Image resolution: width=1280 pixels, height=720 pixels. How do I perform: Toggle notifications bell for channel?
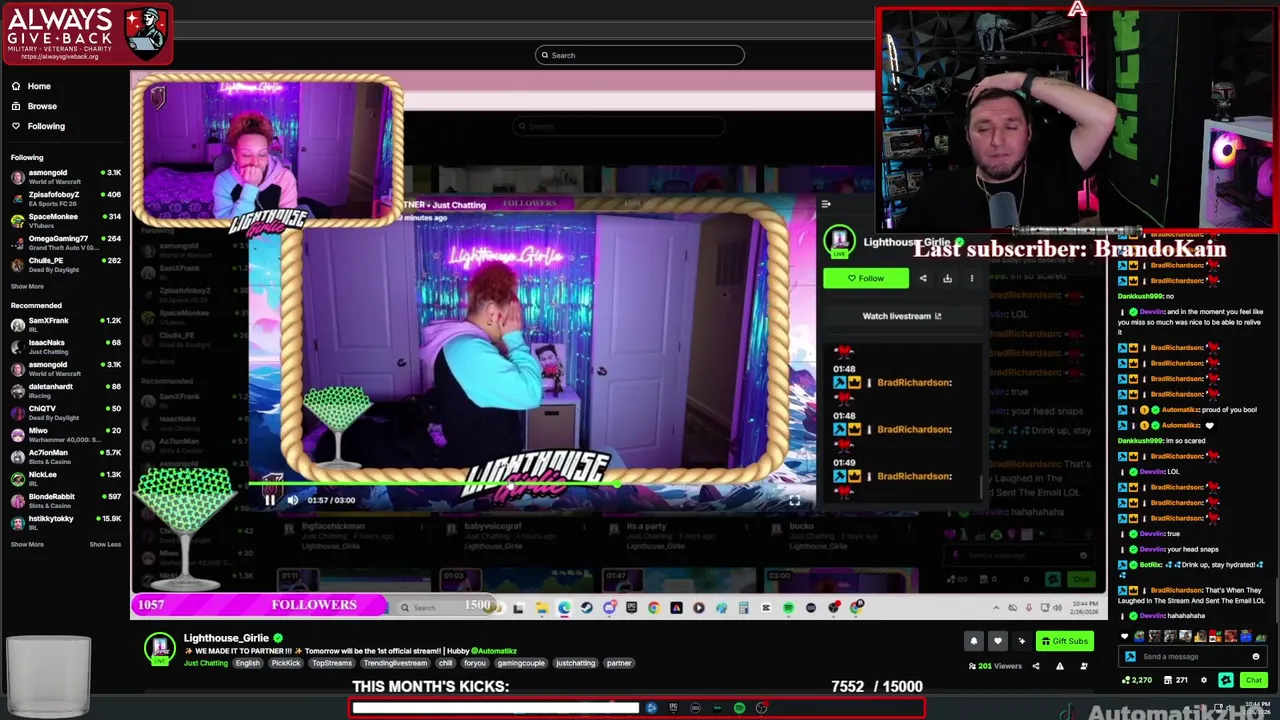(974, 641)
